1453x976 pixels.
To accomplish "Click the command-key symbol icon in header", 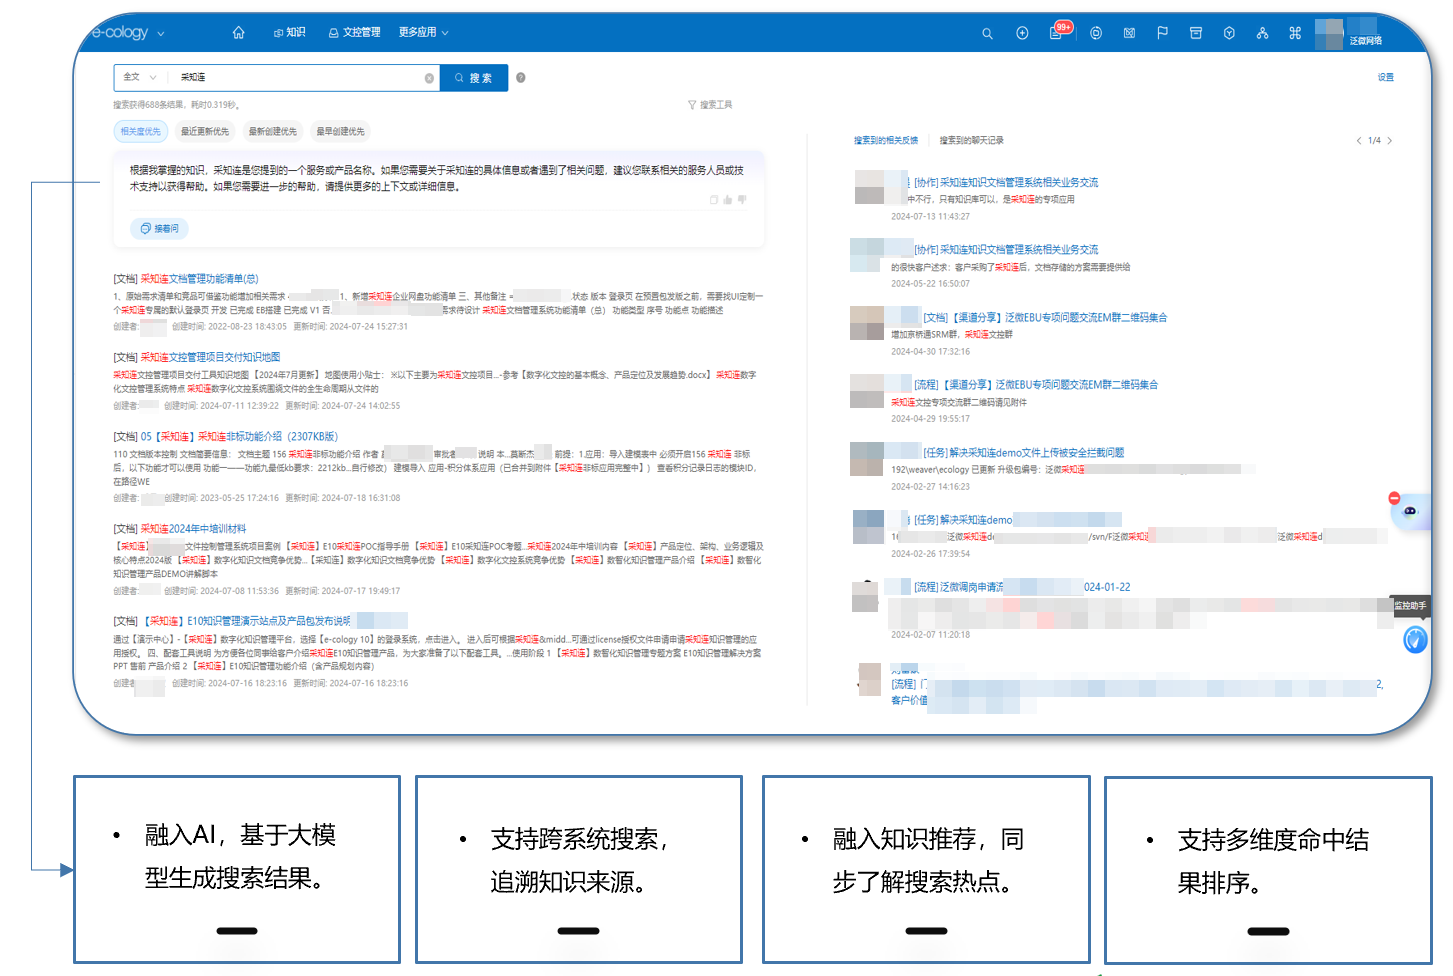I will [x=1295, y=33].
